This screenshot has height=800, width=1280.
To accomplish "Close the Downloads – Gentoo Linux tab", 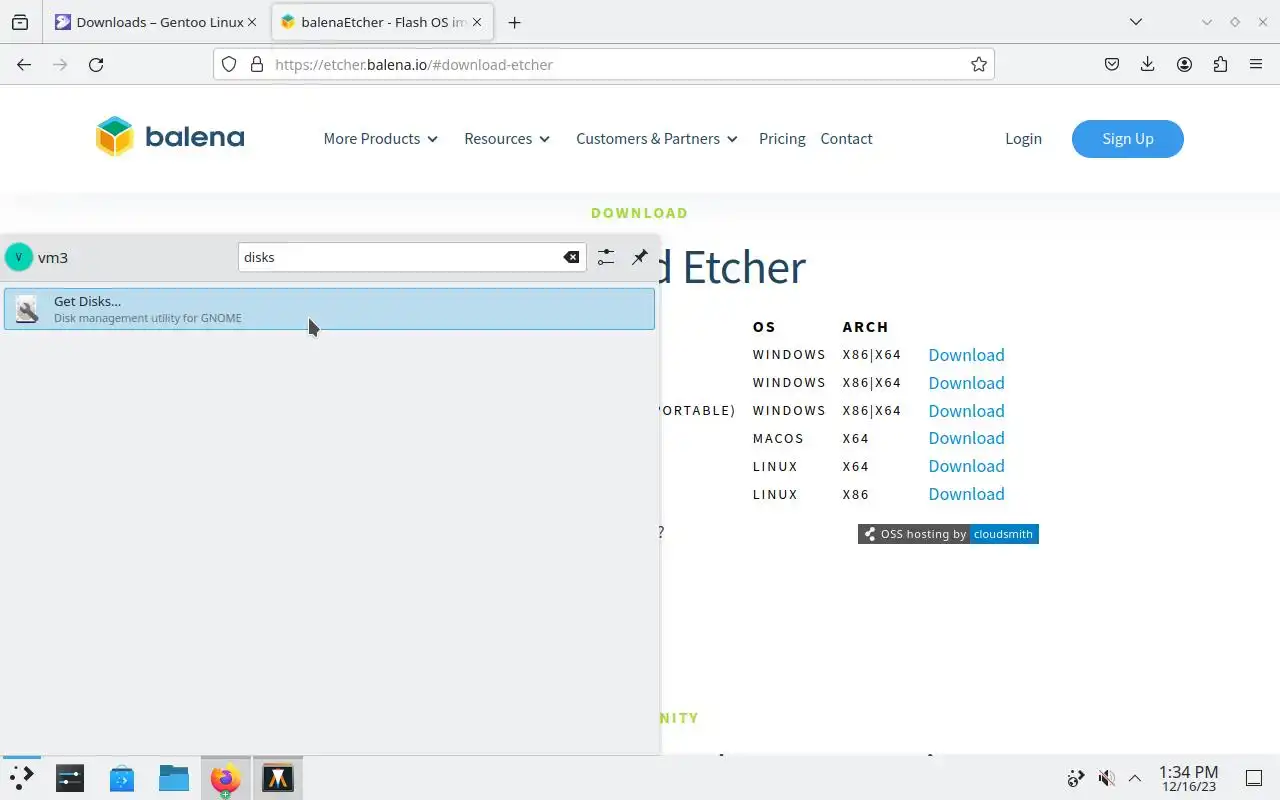I will [251, 22].
